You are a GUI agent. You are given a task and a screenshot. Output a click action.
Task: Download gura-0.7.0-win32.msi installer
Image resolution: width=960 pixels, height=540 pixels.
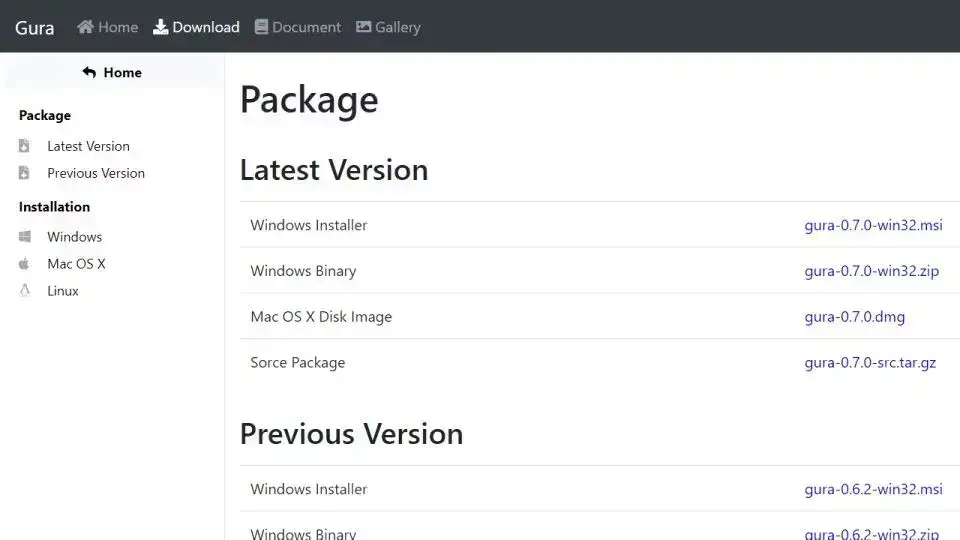pos(873,225)
